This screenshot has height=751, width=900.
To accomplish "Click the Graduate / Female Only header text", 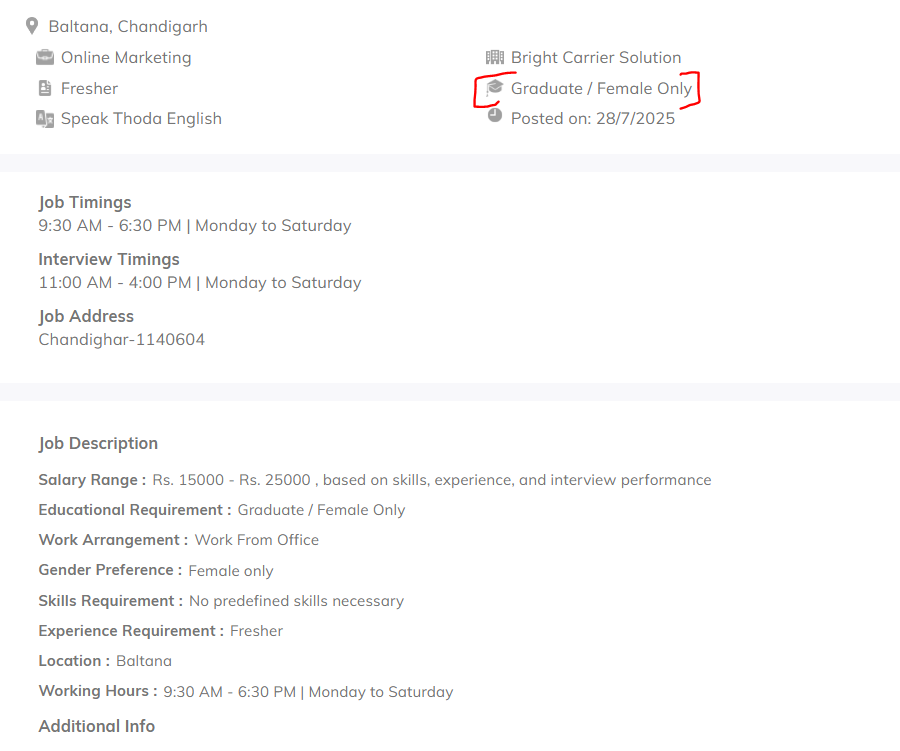I will (x=602, y=88).
